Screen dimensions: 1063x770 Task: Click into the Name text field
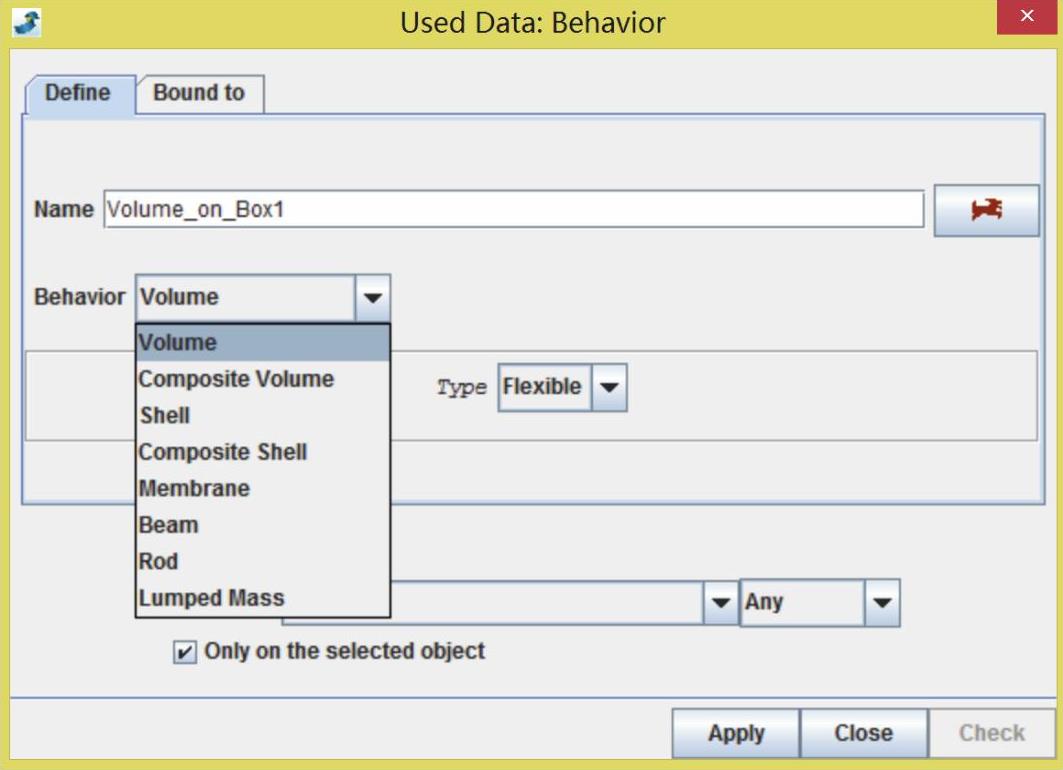click(513, 210)
